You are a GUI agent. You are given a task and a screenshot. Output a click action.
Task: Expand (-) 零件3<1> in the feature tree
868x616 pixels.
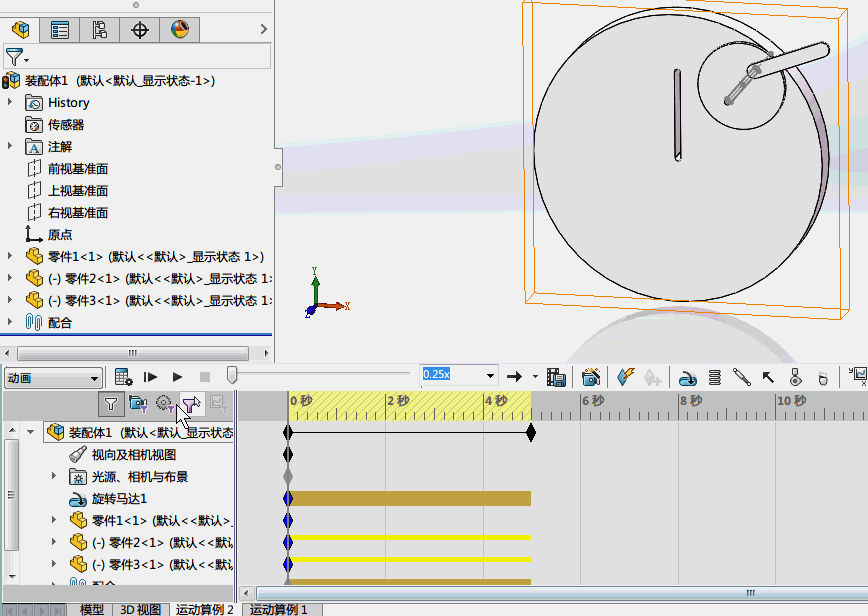[9, 300]
